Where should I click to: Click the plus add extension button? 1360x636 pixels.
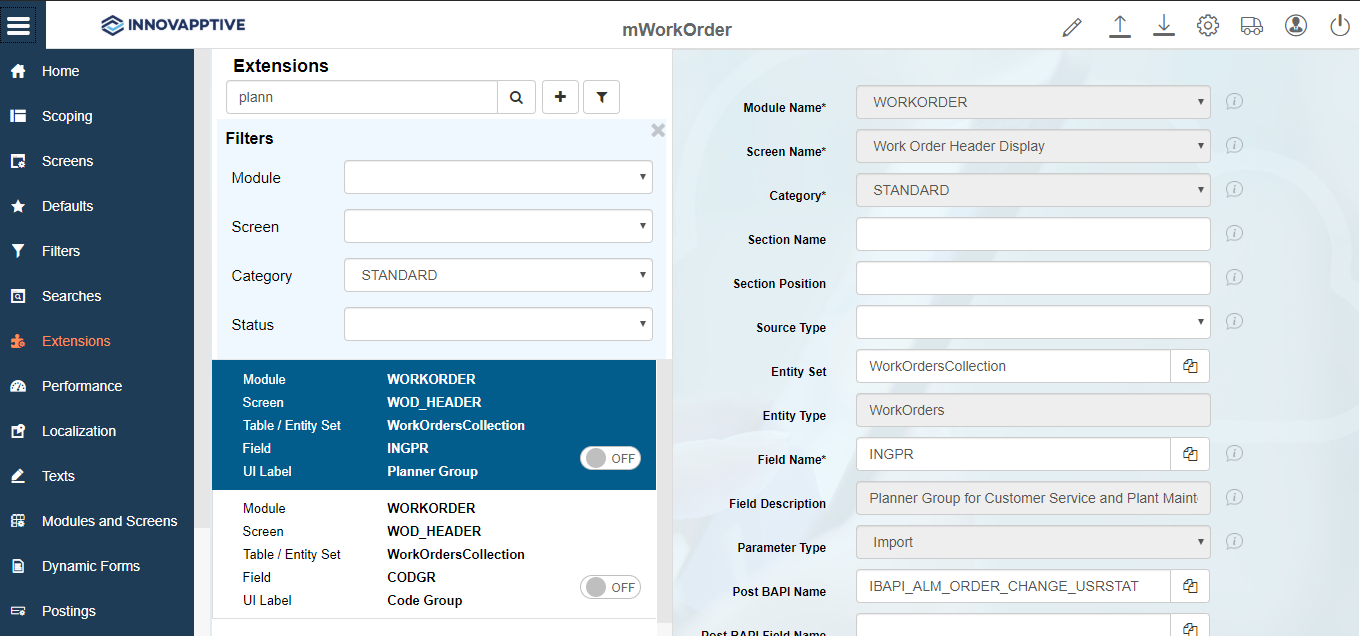[560, 97]
